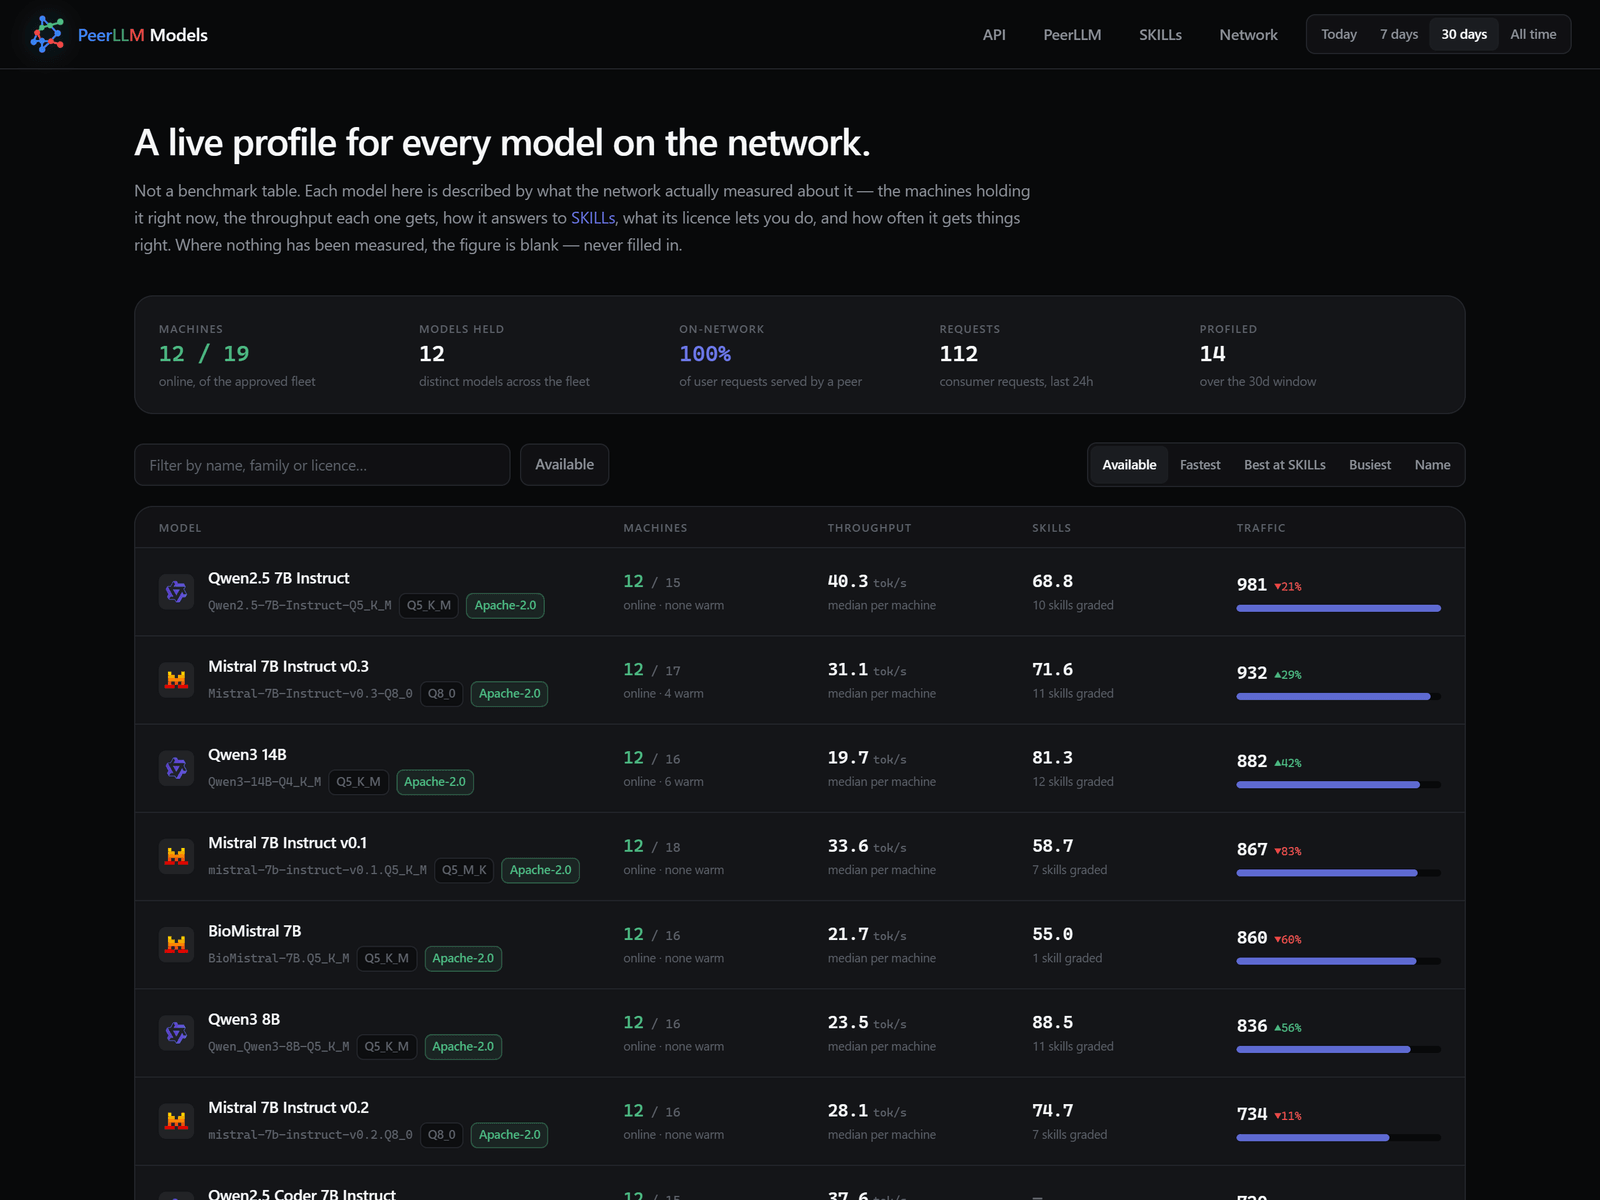Open SKILLs from the top navigation bar
This screenshot has width=1600, height=1200.
[1160, 35]
